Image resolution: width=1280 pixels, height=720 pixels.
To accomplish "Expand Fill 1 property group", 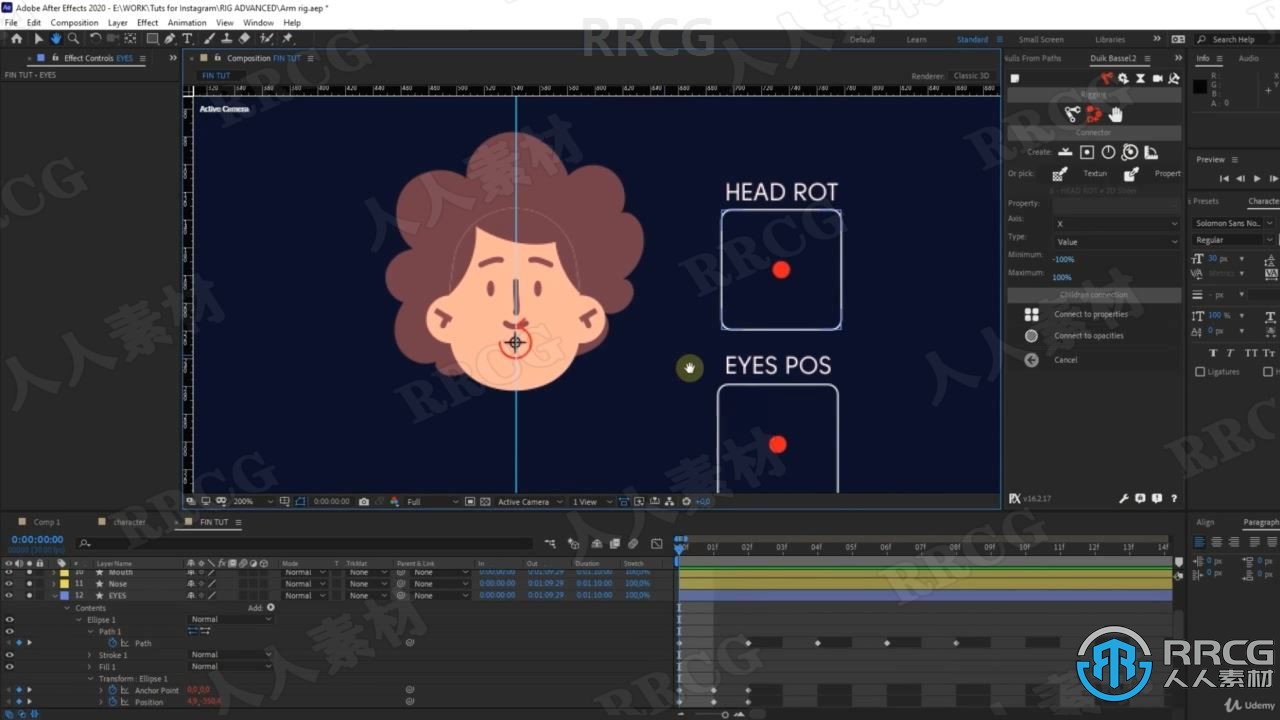I will (x=90, y=667).
